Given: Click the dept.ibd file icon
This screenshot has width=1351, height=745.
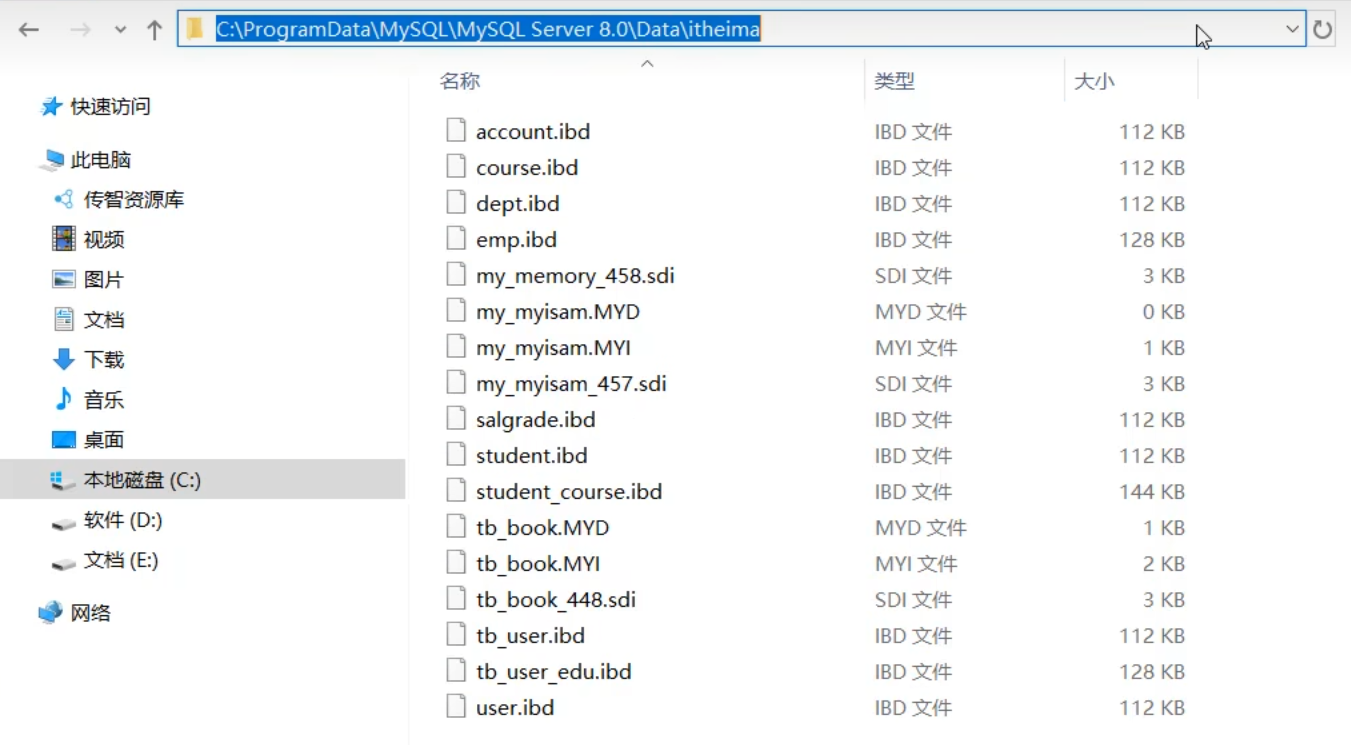Looking at the screenshot, I should (456, 203).
